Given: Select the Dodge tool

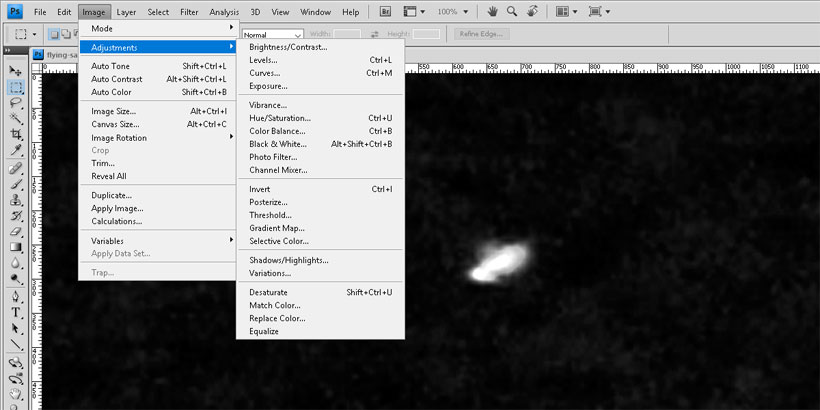Looking at the screenshot, I should (x=16, y=279).
